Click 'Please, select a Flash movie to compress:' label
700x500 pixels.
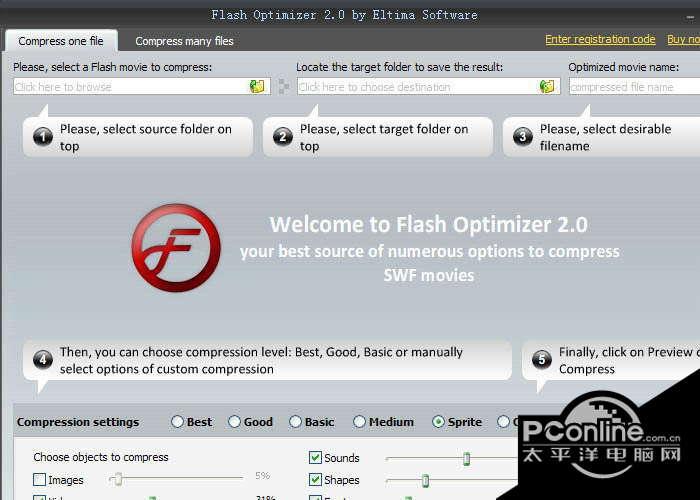tap(112, 67)
